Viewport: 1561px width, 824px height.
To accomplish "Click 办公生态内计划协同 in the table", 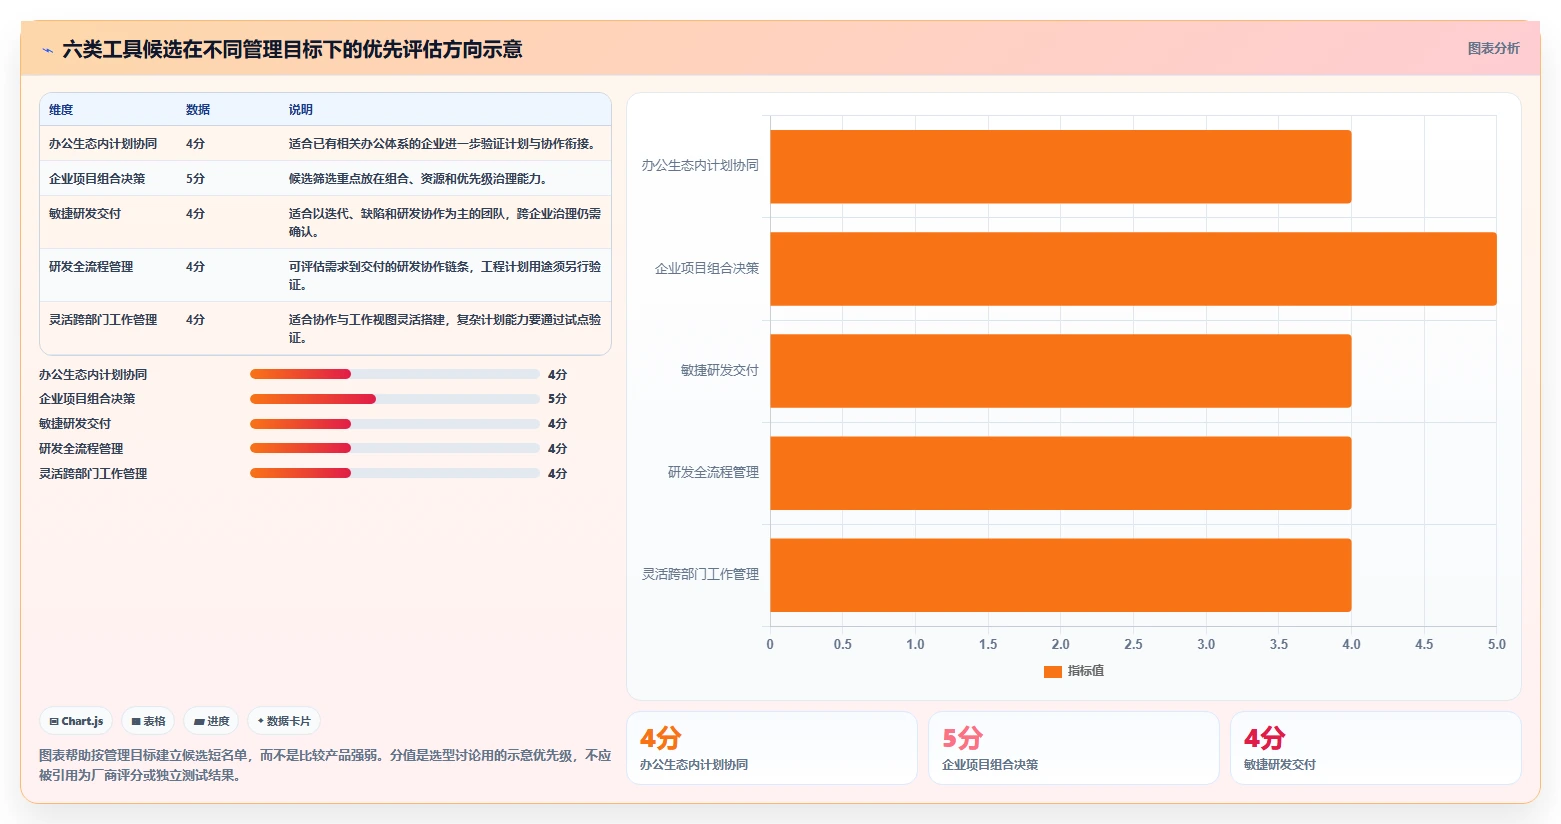I will coord(103,144).
